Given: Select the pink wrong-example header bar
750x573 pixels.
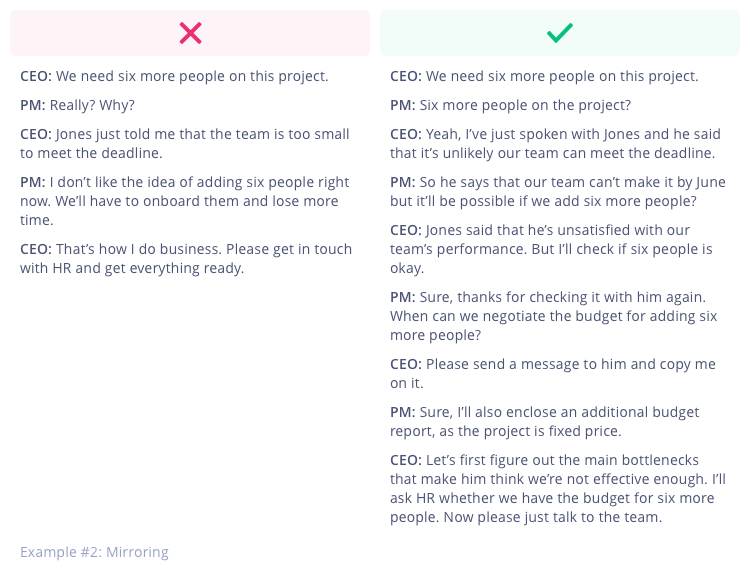Looking at the screenshot, I should tap(190, 33).
